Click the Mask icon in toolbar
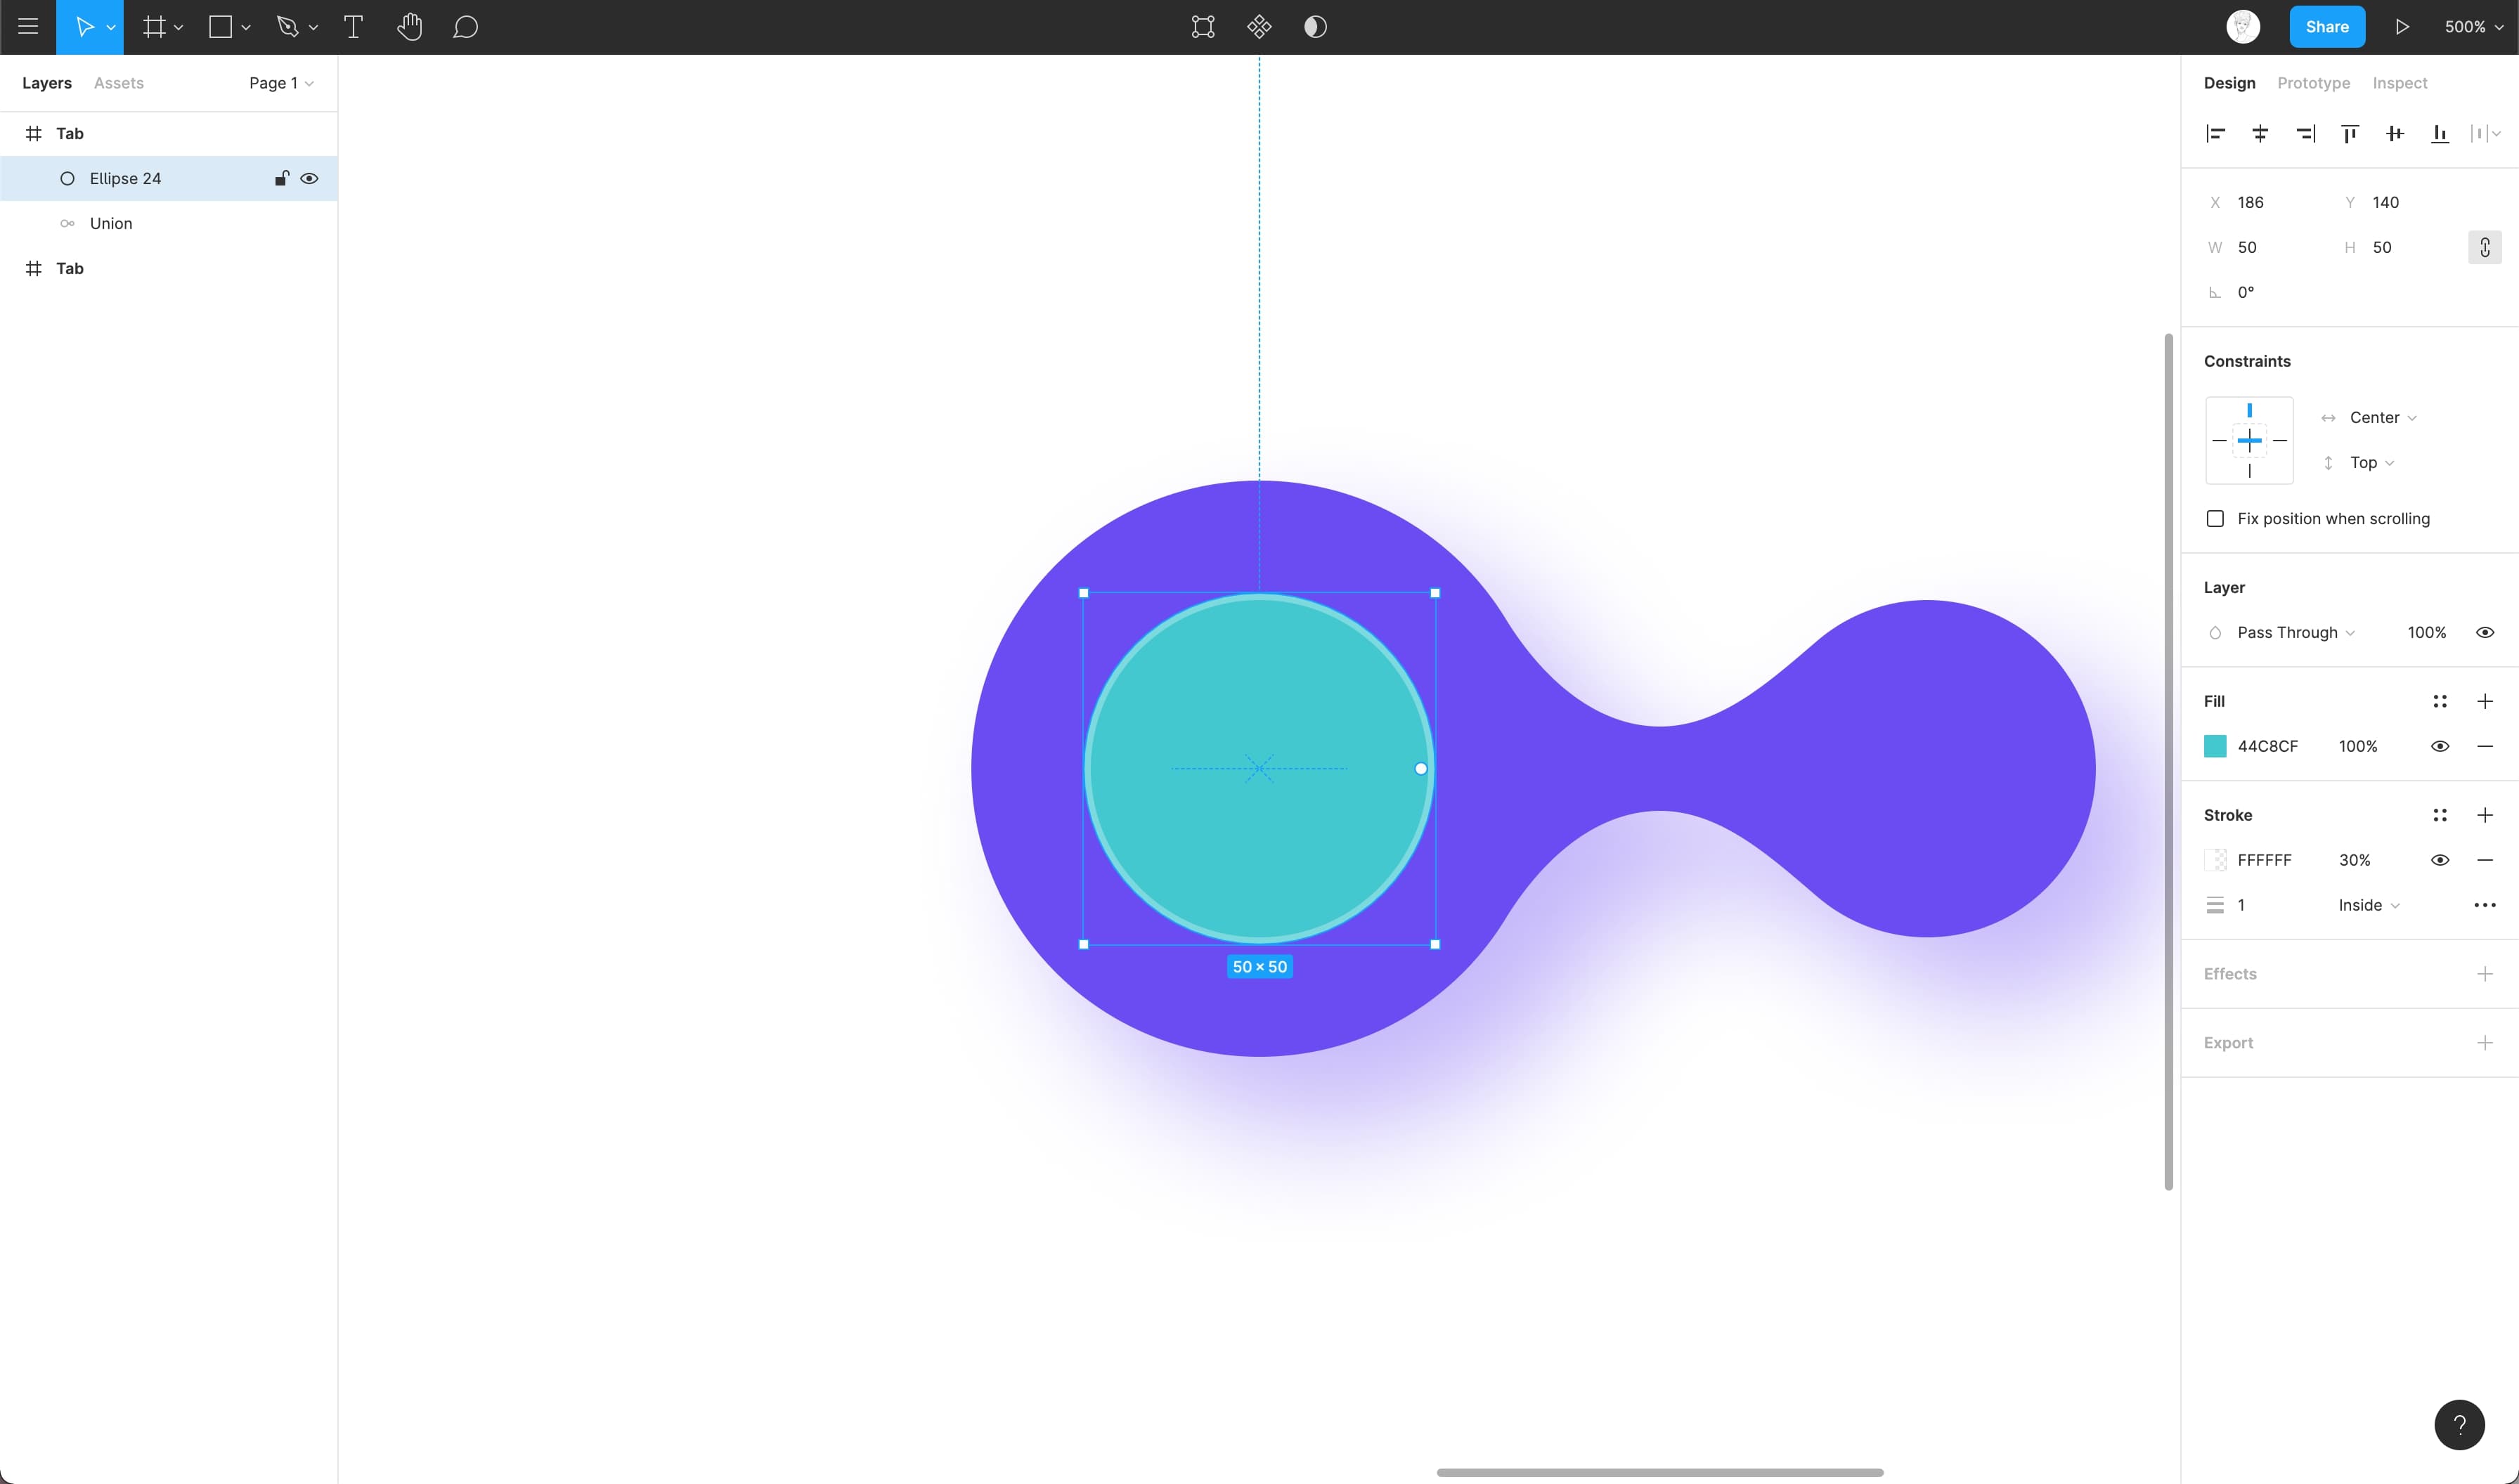The width and height of the screenshot is (2519, 1484). 1315,27
